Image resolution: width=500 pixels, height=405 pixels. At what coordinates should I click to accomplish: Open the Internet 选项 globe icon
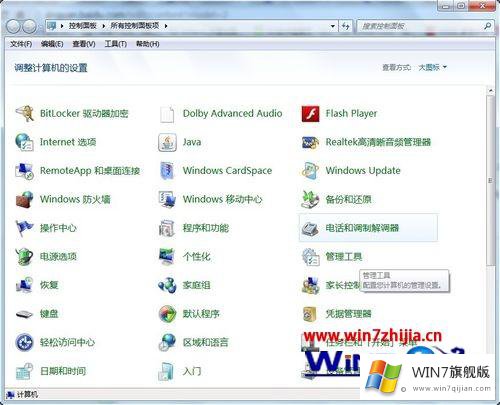pos(24,142)
